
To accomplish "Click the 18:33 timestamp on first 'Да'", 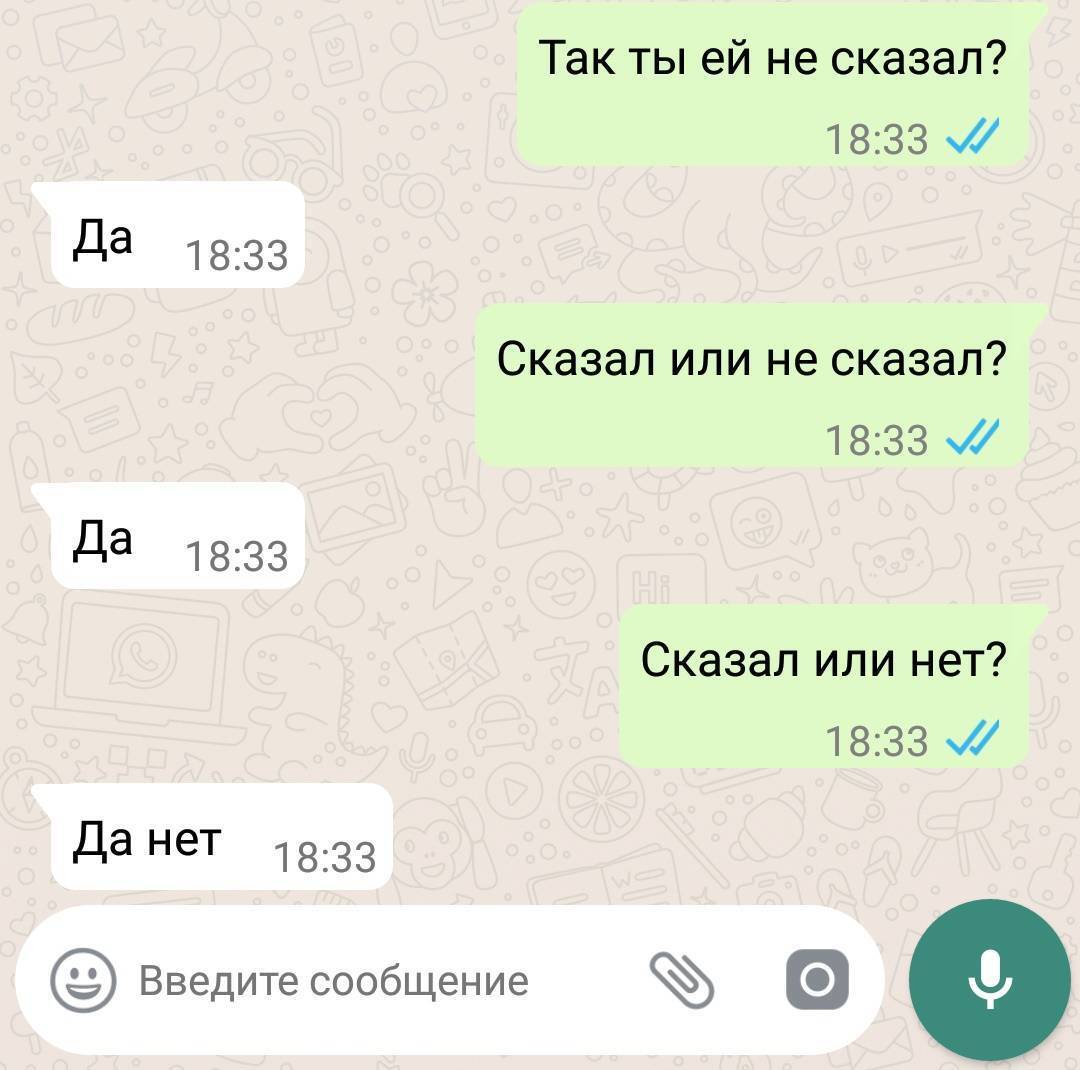I will pos(237,256).
